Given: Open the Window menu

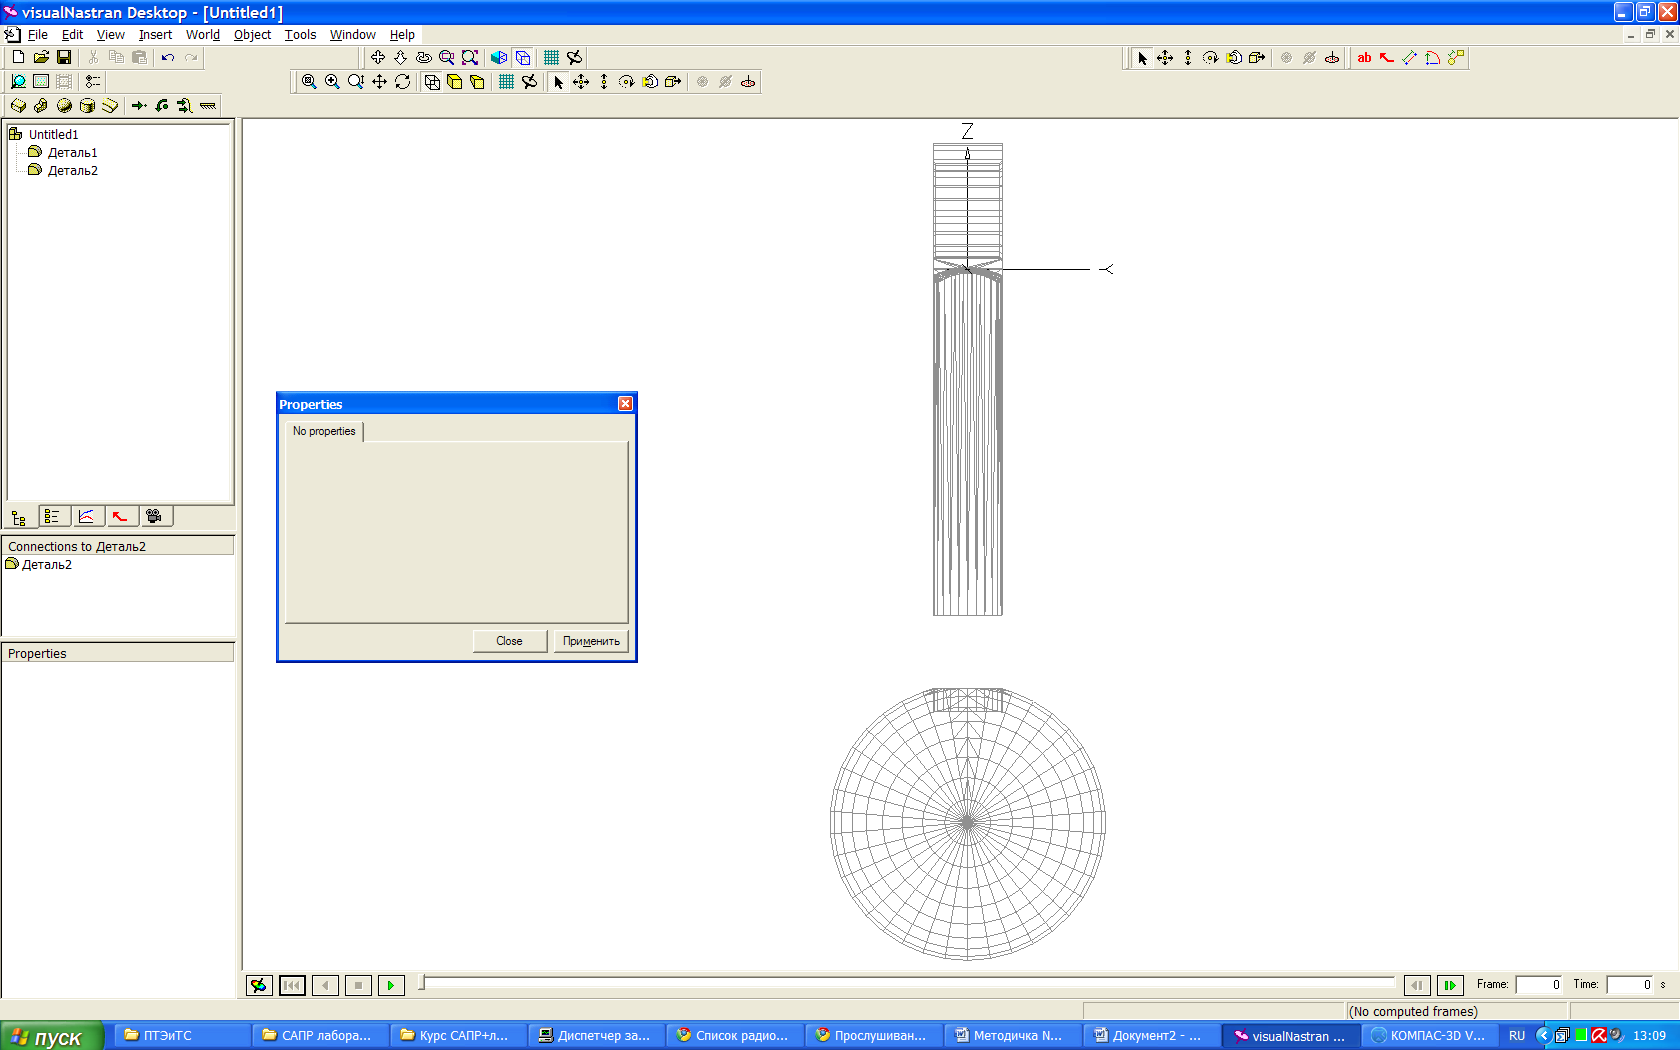Looking at the screenshot, I should coord(352,34).
